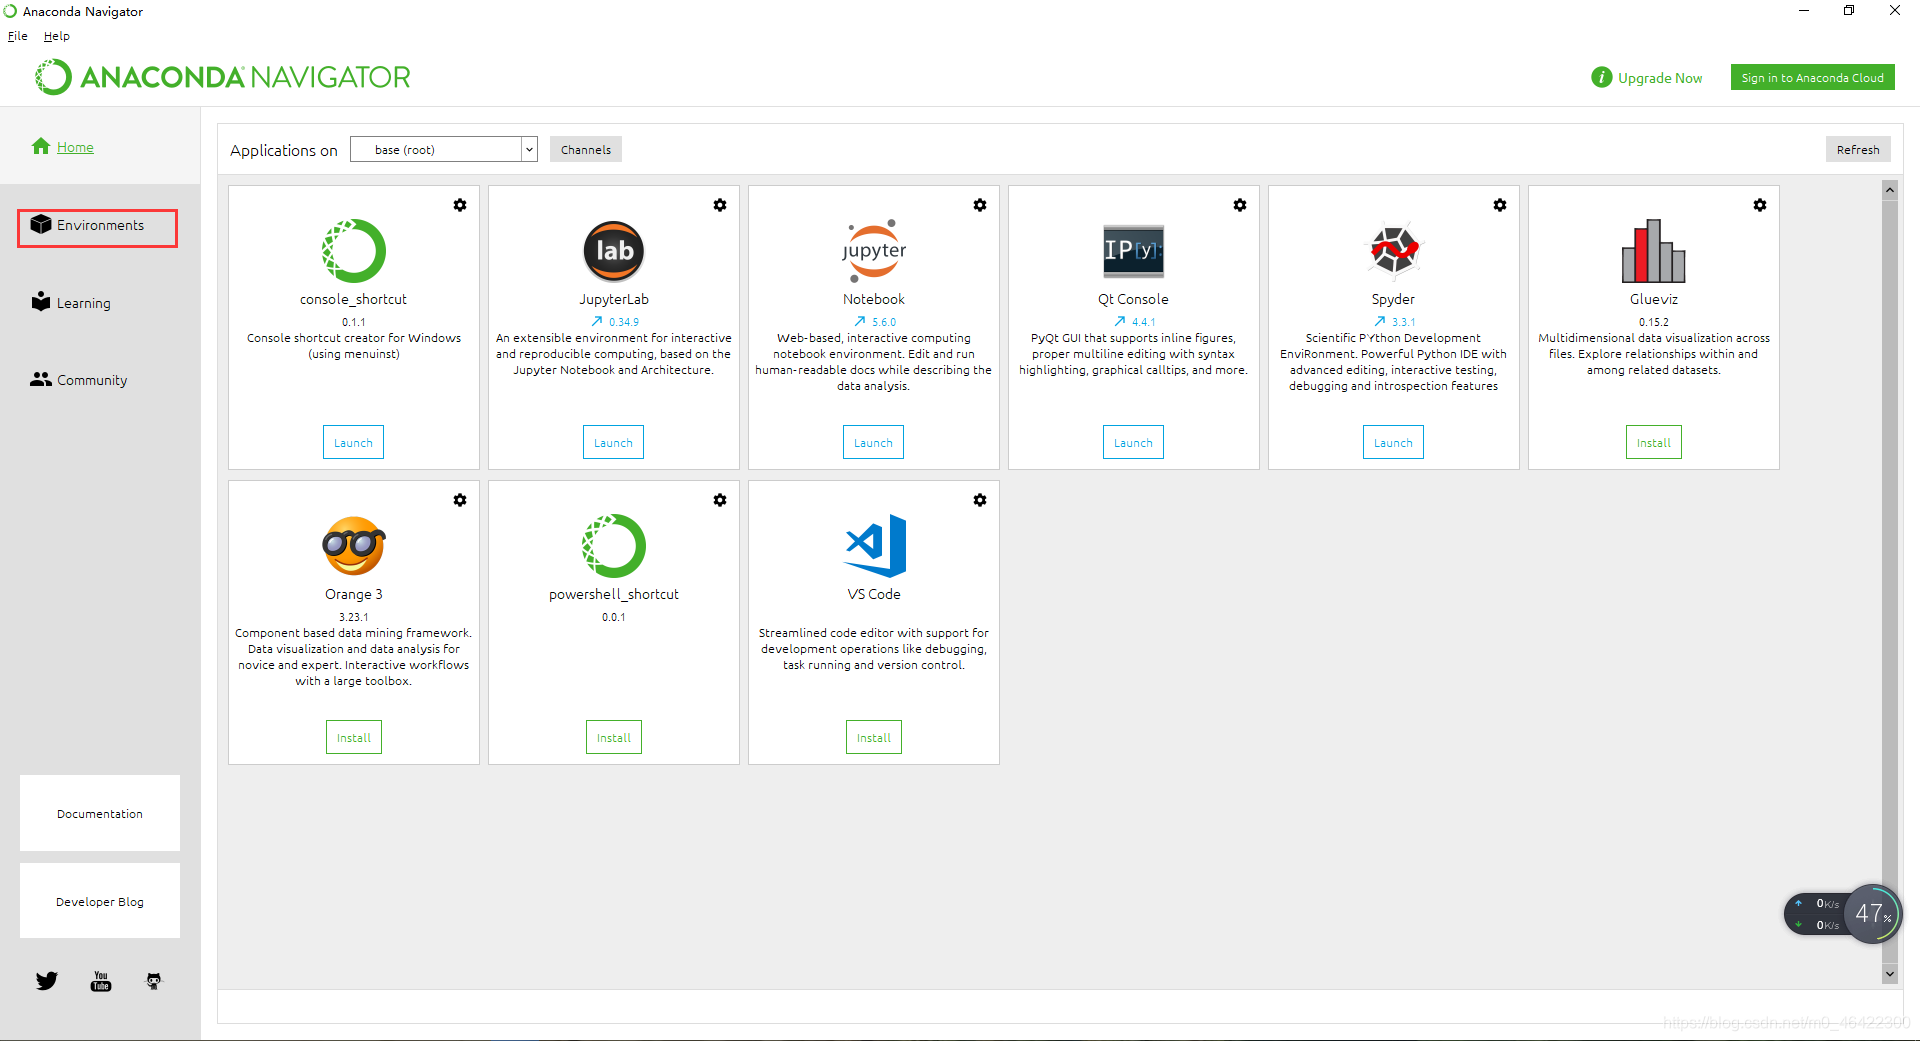Screen dimensions: 1920x1041
Task: Switch to the Community tab
Action: 79,380
